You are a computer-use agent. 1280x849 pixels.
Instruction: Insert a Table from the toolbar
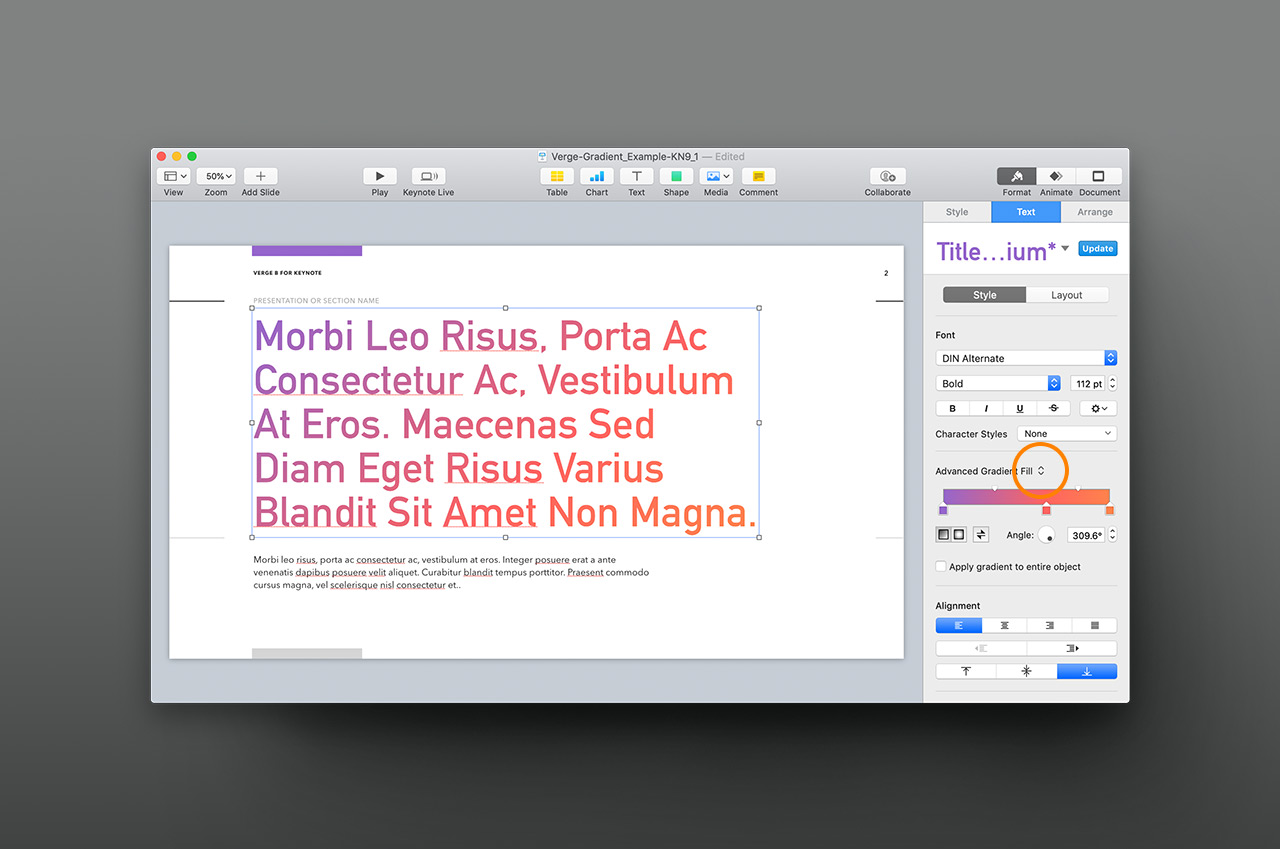(x=557, y=176)
